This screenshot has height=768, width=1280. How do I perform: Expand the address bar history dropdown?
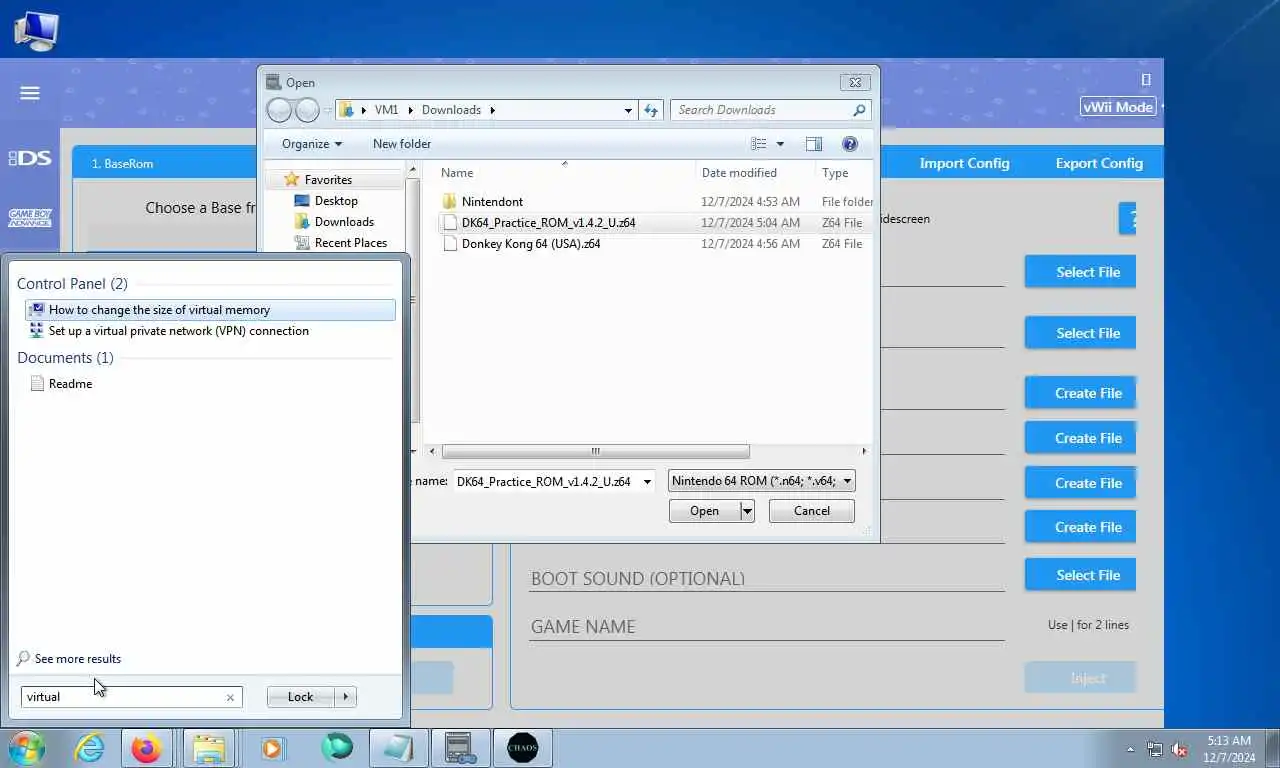click(628, 110)
